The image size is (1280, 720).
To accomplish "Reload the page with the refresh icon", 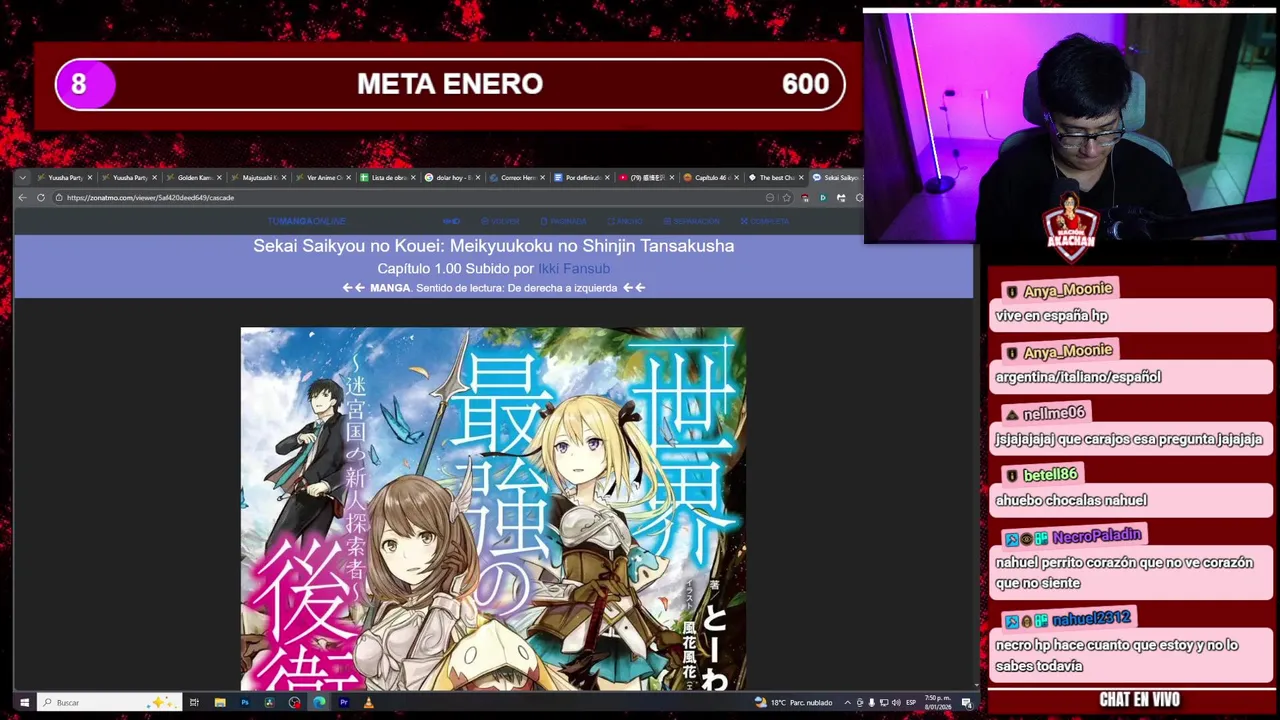I will 41,198.
